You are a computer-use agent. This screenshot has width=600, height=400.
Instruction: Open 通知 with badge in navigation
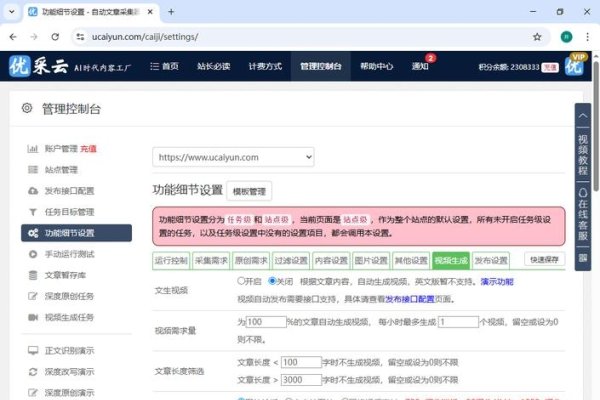420,66
